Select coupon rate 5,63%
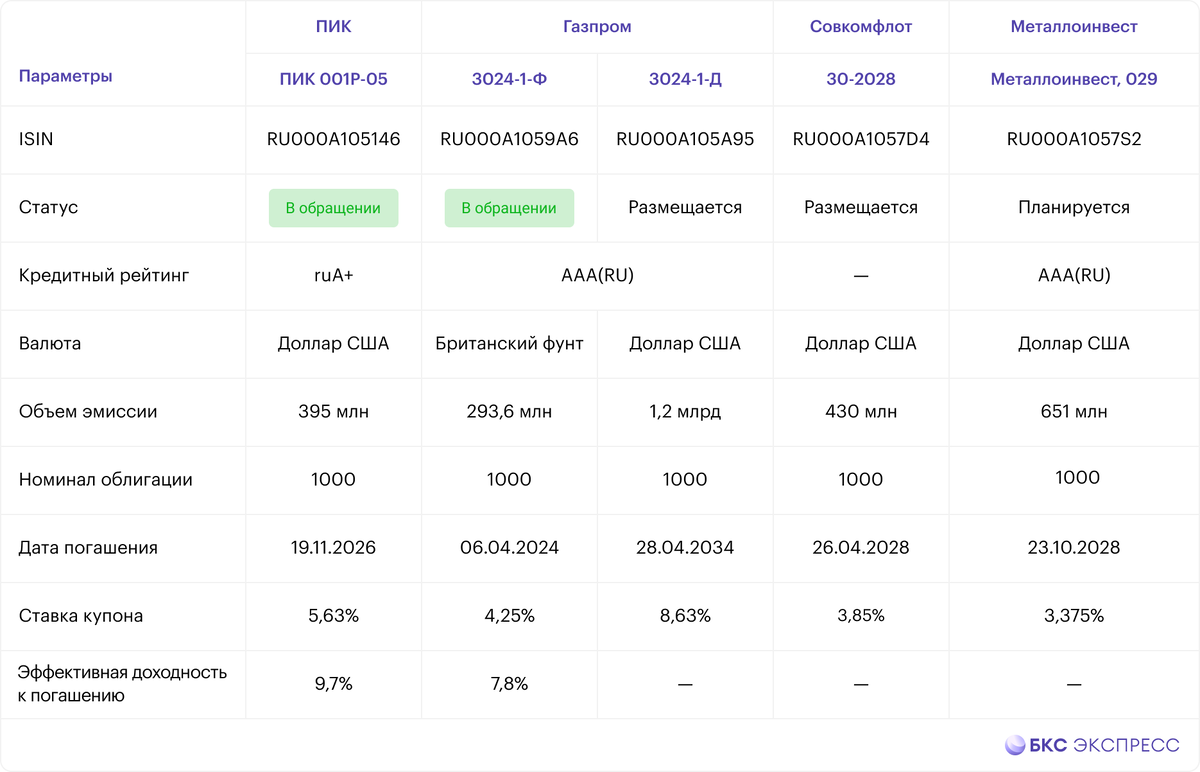 coord(333,616)
